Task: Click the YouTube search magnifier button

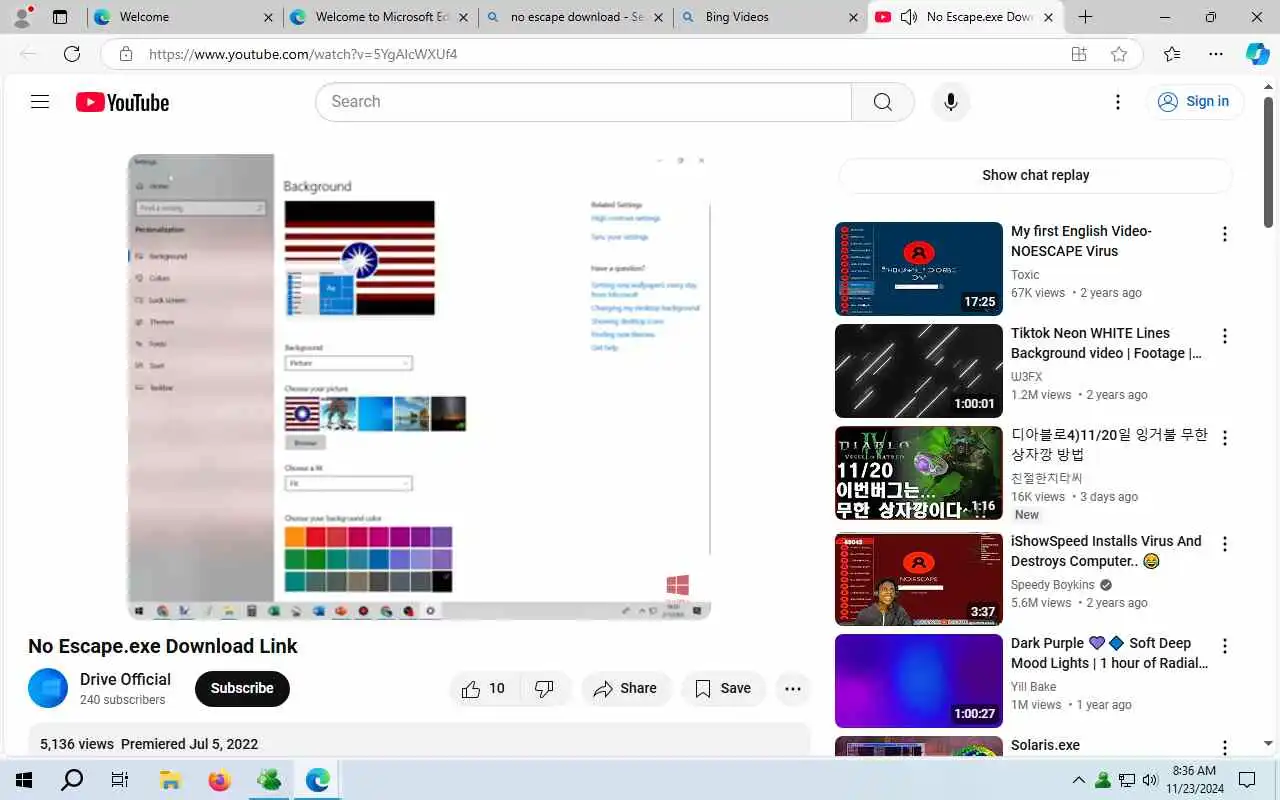Action: 882,102
